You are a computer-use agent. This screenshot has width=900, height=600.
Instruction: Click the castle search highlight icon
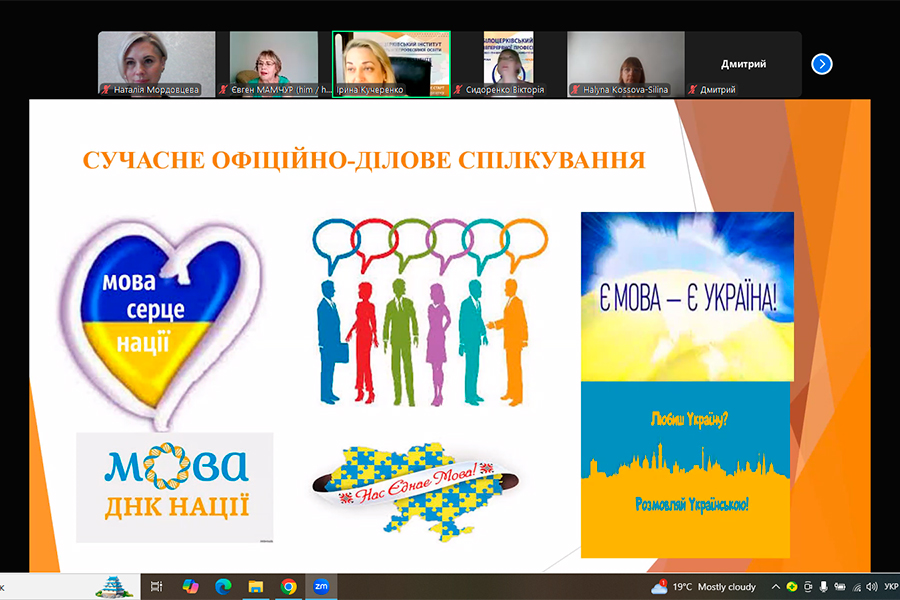(x=115, y=585)
